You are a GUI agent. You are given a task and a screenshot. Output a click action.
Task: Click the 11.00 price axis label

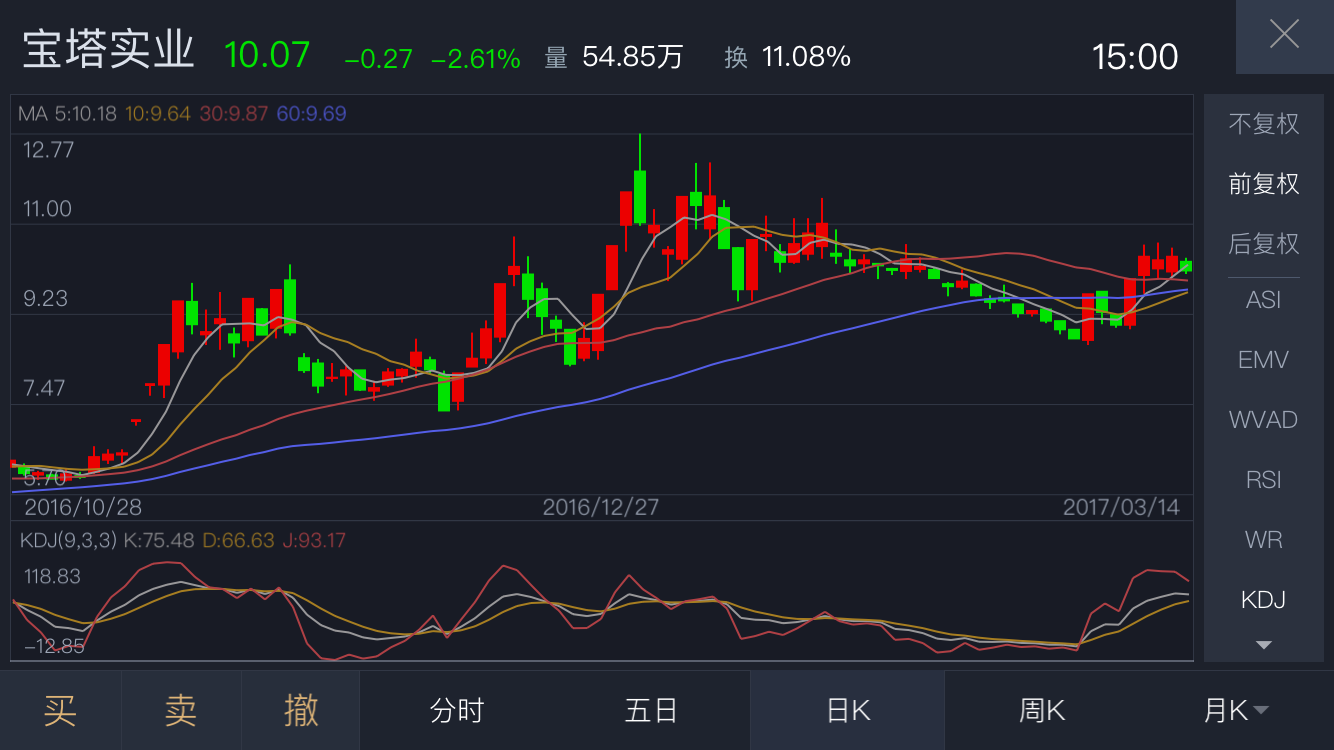[x=48, y=209]
